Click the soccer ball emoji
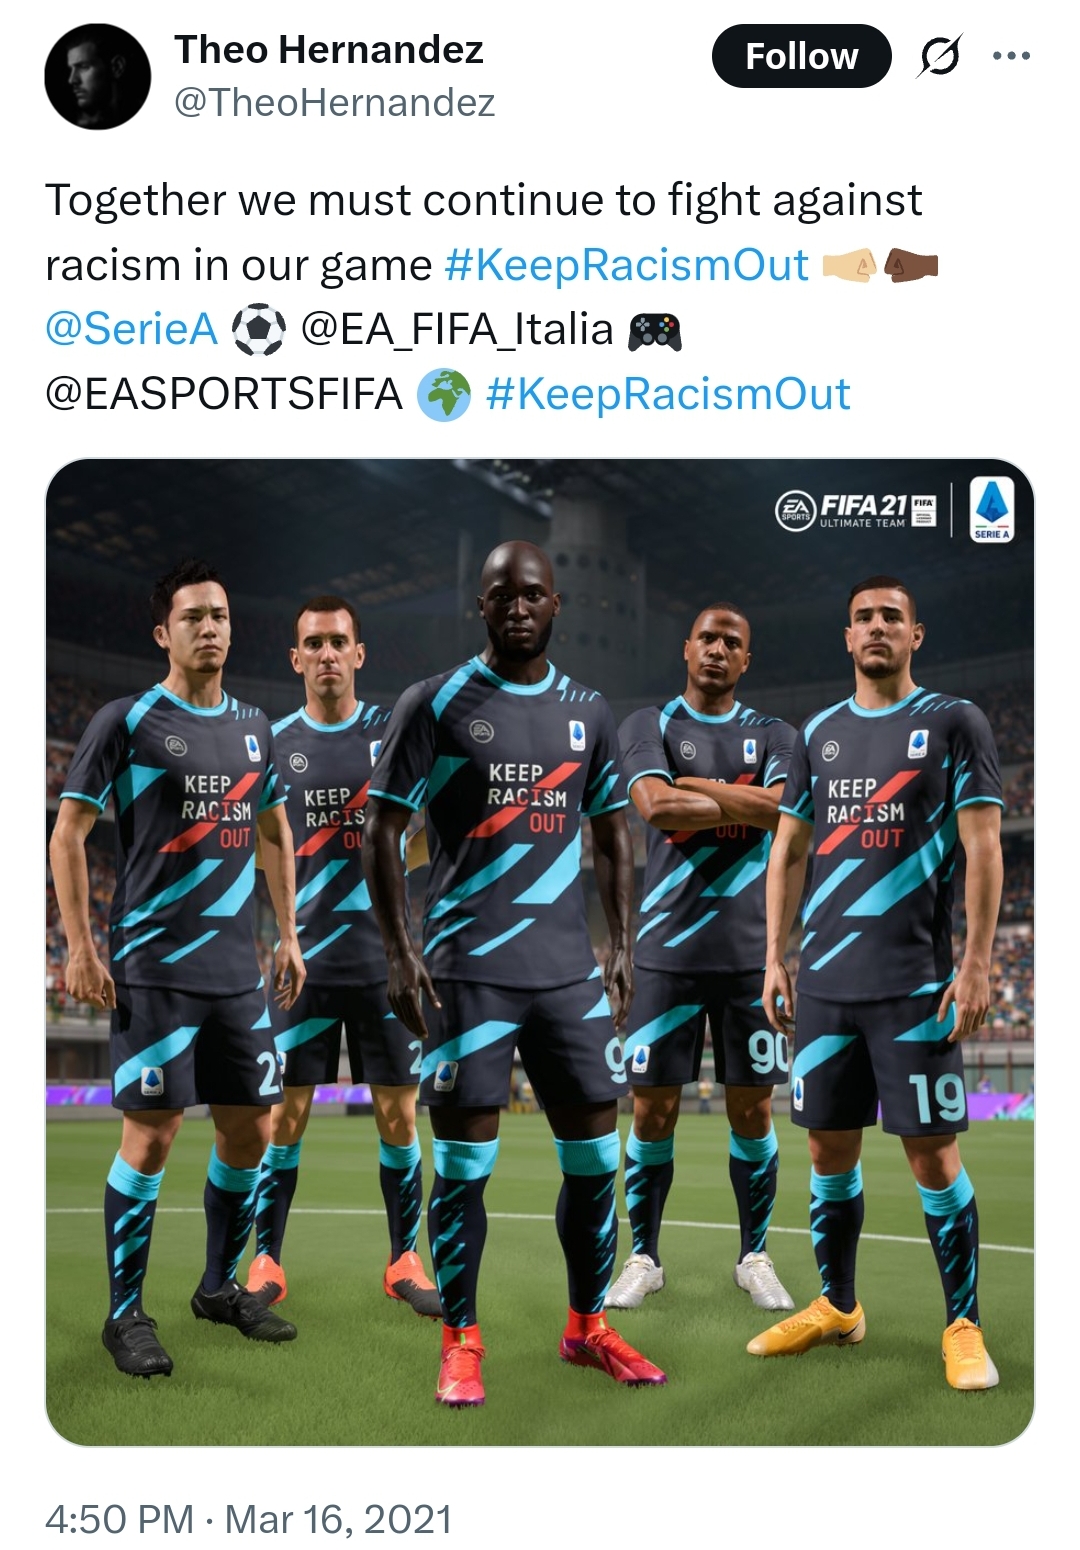Image resolution: width=1080 pixels, height=1550 pixels. coord(259,330)
